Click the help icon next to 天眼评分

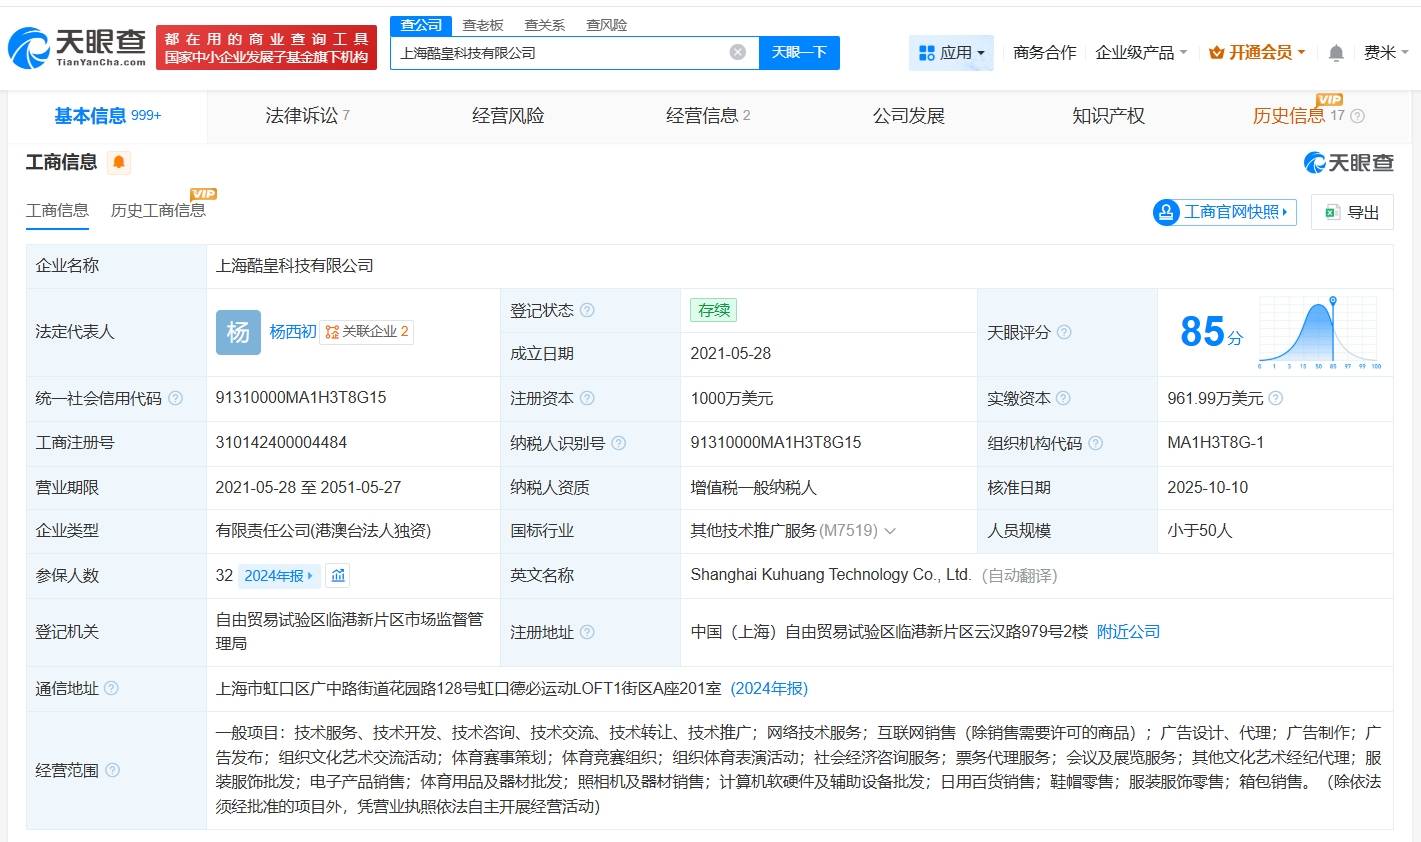coord(1064,332)
